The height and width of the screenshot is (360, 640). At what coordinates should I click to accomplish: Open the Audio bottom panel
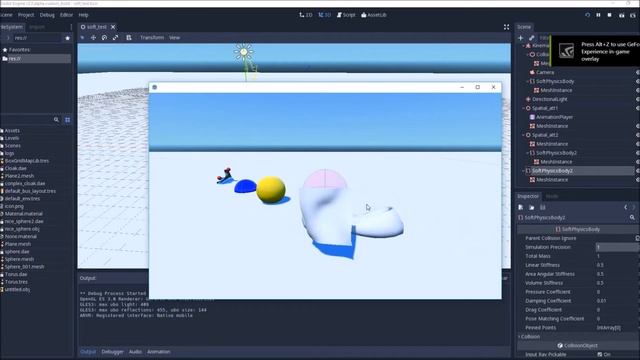(135, 352)
